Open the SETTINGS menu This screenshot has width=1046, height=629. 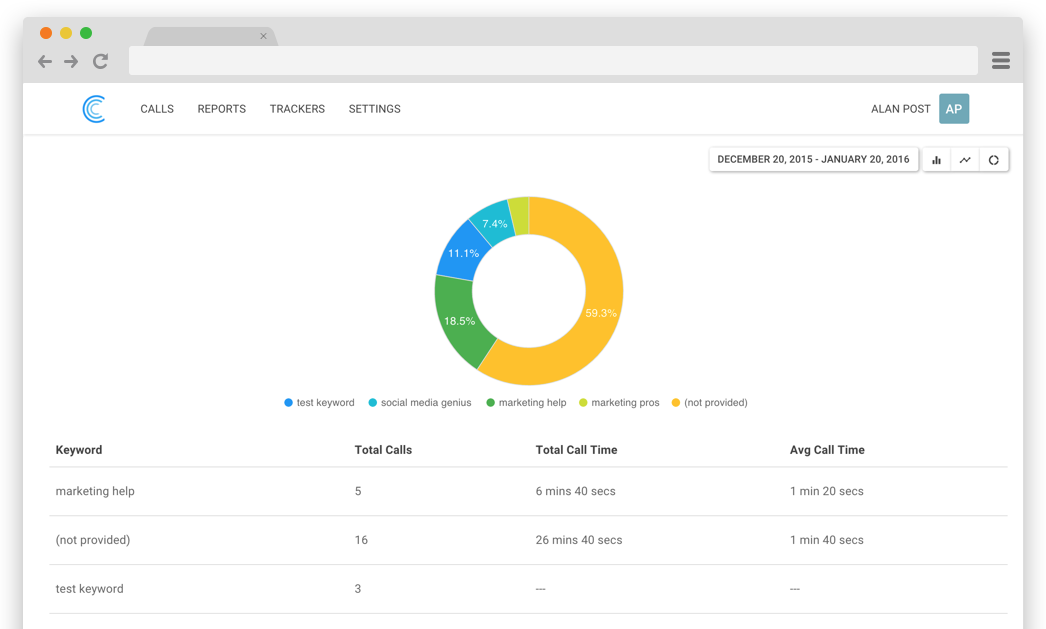click(374, 109)
